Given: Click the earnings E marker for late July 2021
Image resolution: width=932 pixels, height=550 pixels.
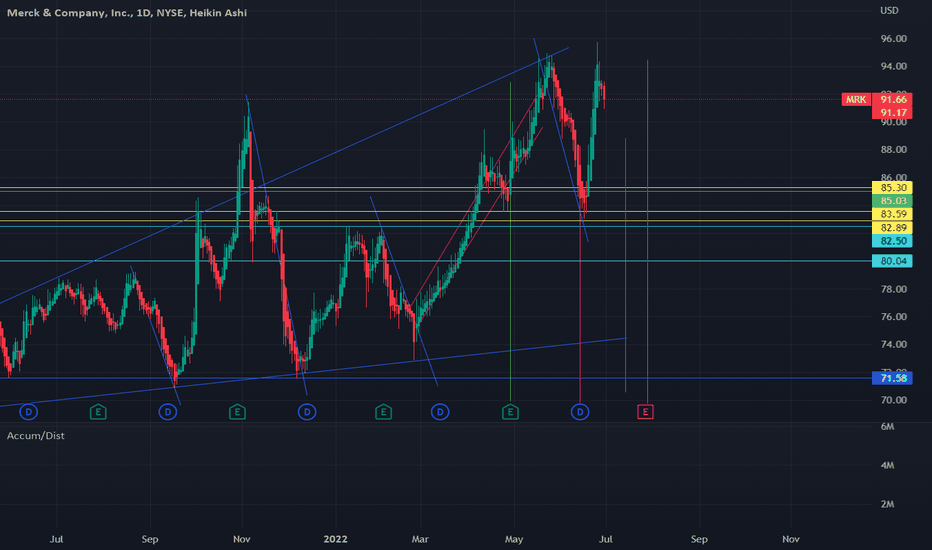Looking at the screenshot, I should tap(98, 411).
